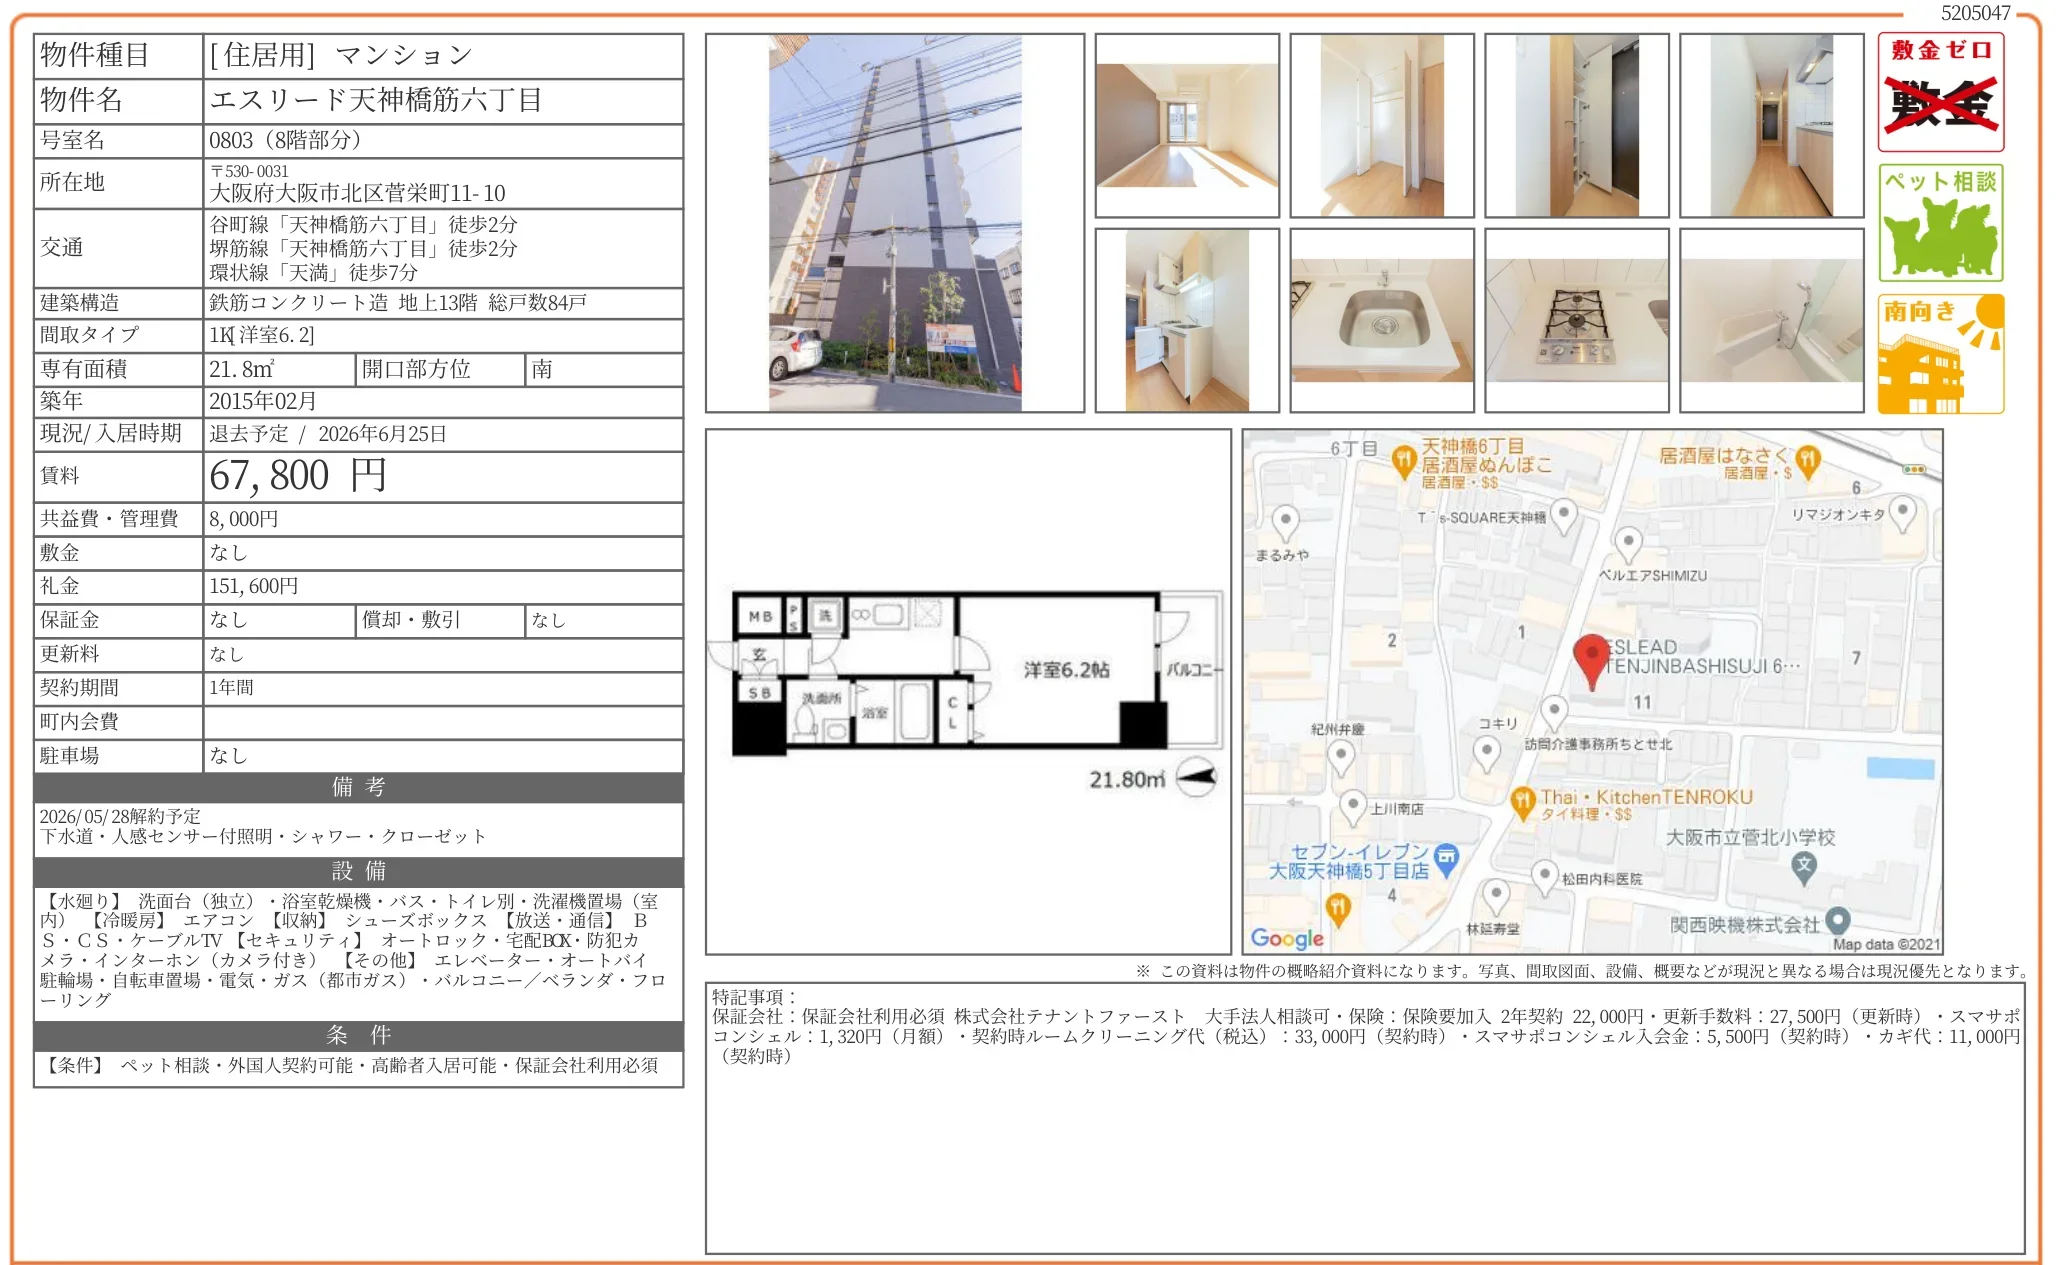Image resolution: width=2056 pixels, height=1265 pixels.
Task: Click the セブン-イレブン store marker on map
Action: (1446, 858)
